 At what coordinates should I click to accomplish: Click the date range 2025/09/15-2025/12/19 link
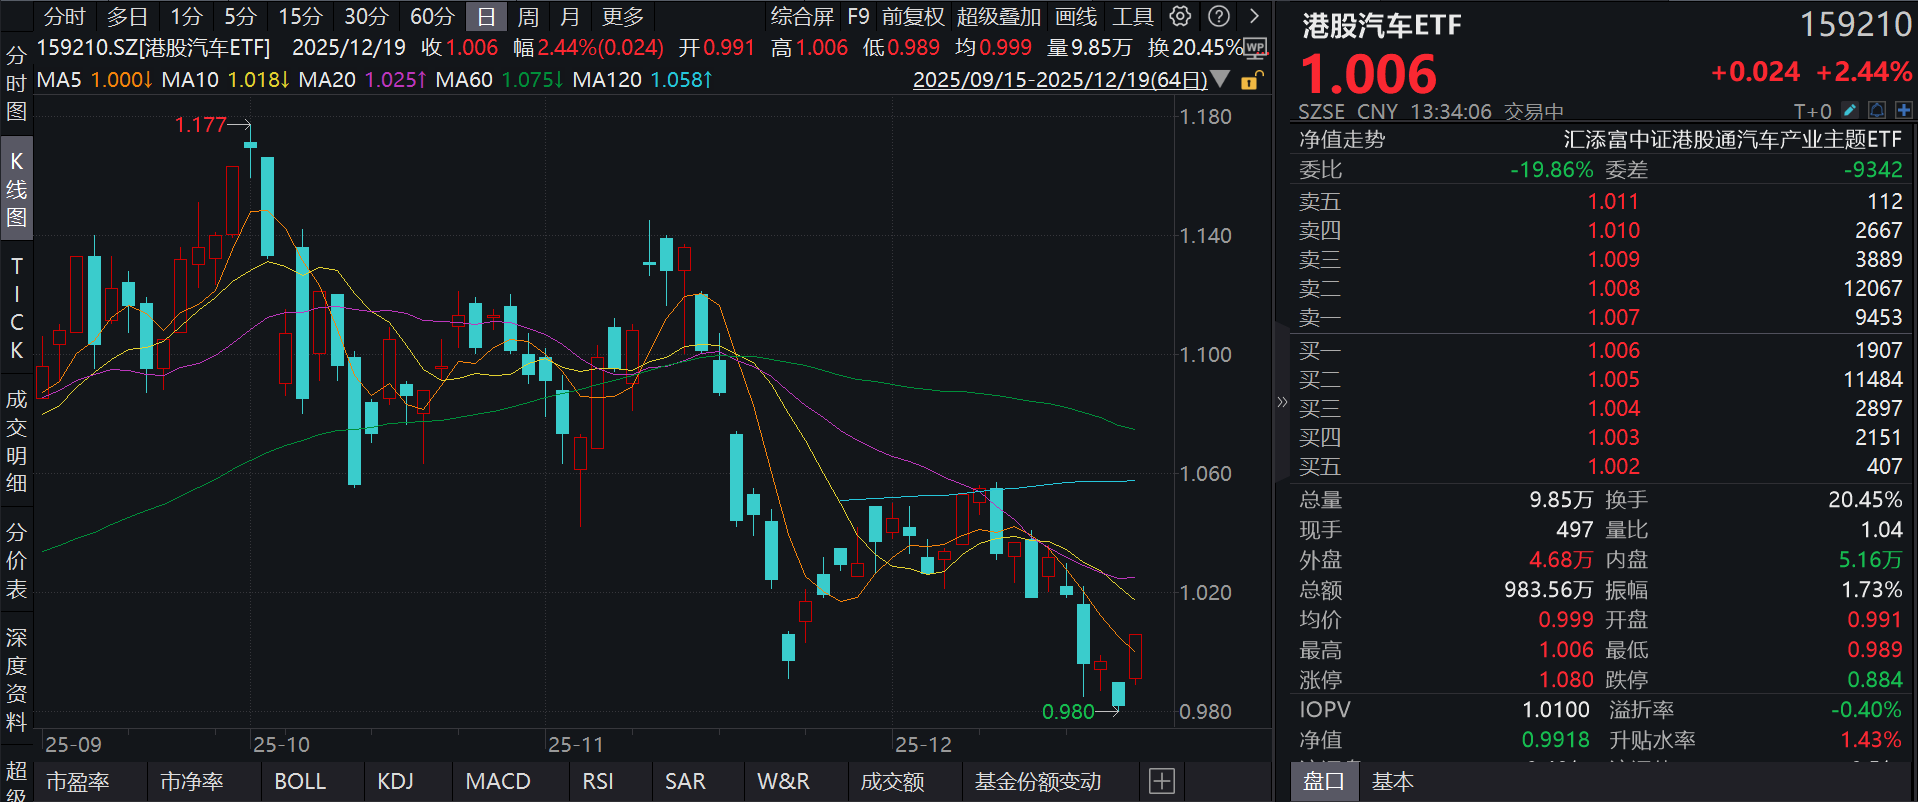tap(1059, 80)
